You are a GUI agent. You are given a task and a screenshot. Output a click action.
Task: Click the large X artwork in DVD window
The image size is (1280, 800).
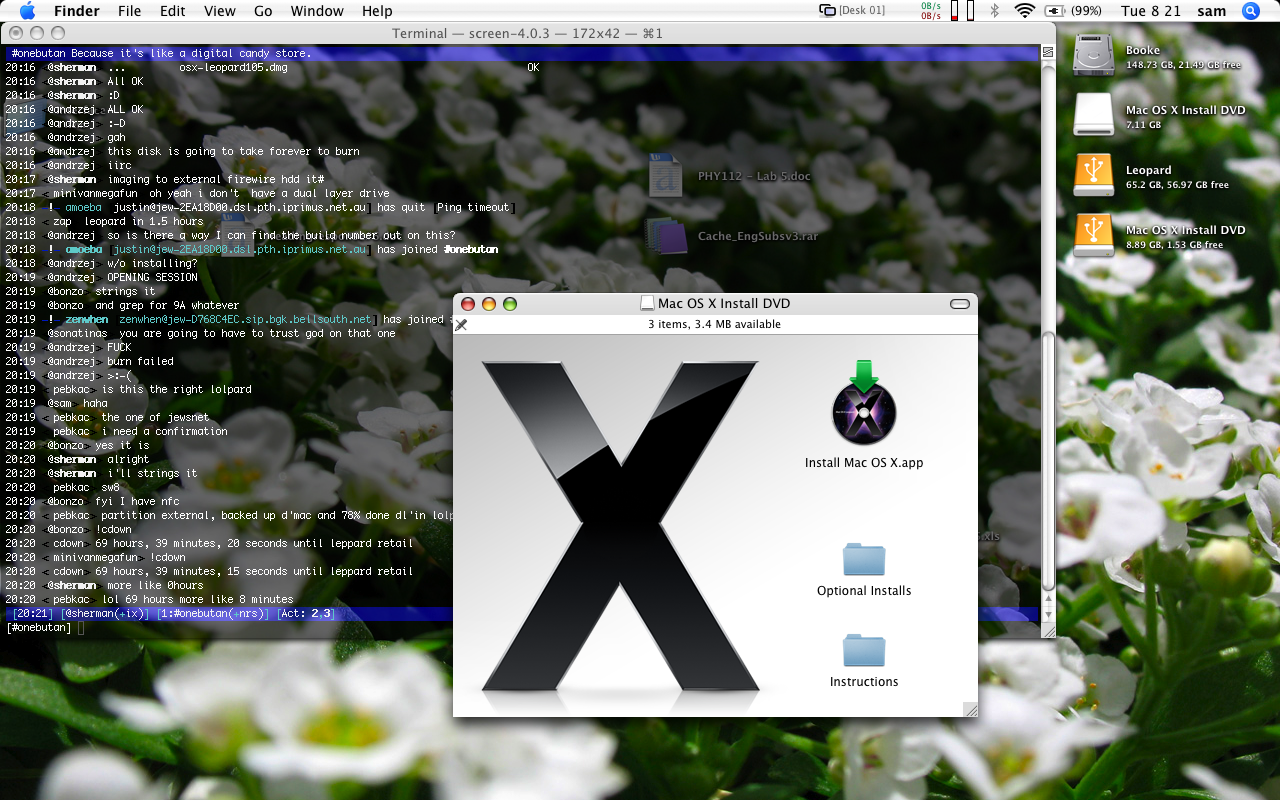pos(620,526)
